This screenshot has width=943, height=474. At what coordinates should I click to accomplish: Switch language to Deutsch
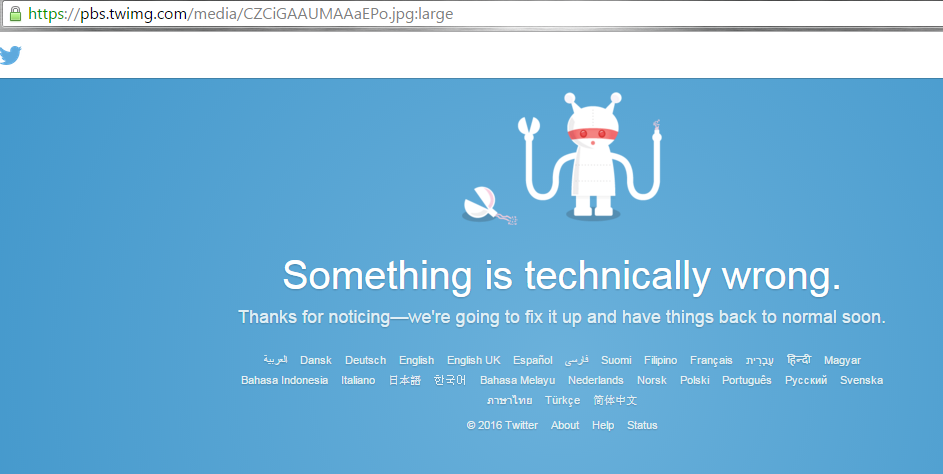[x=365, y=360]
